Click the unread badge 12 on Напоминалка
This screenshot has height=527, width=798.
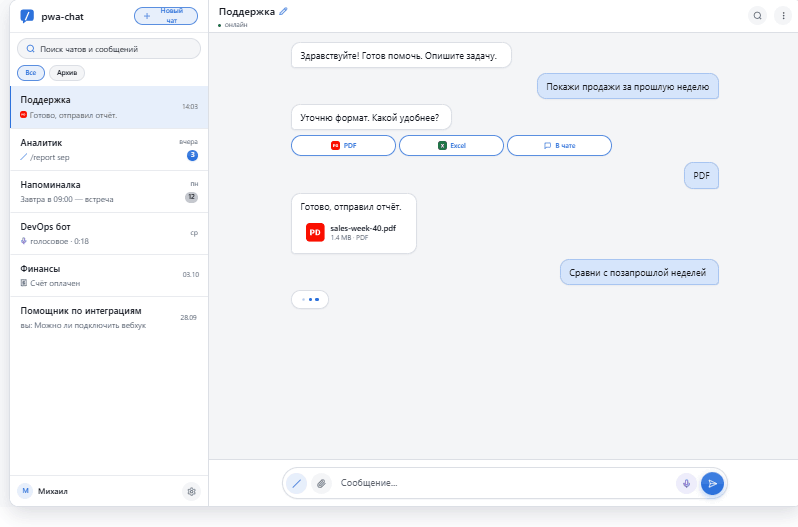point(191,197)
